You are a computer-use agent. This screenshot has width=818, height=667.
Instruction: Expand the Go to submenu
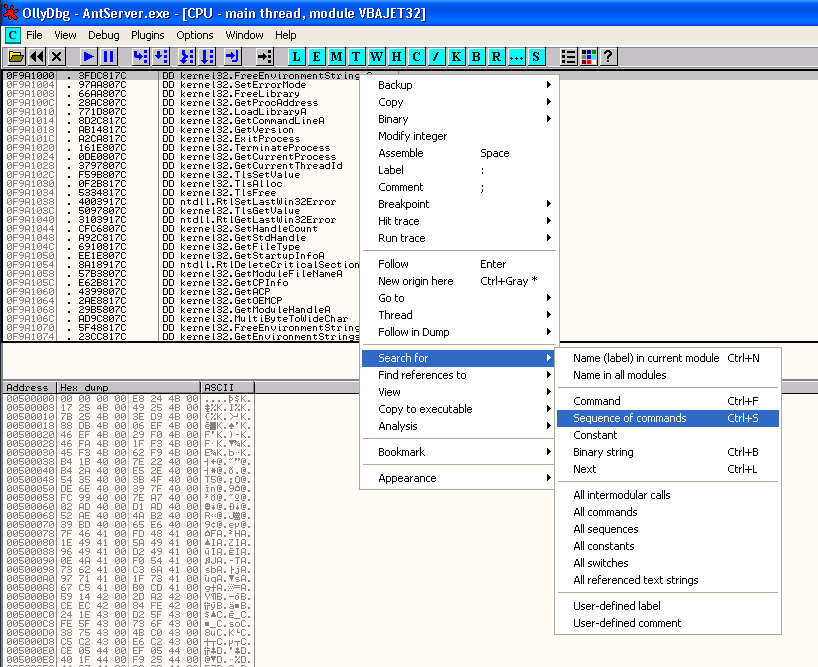coord(460,298)
